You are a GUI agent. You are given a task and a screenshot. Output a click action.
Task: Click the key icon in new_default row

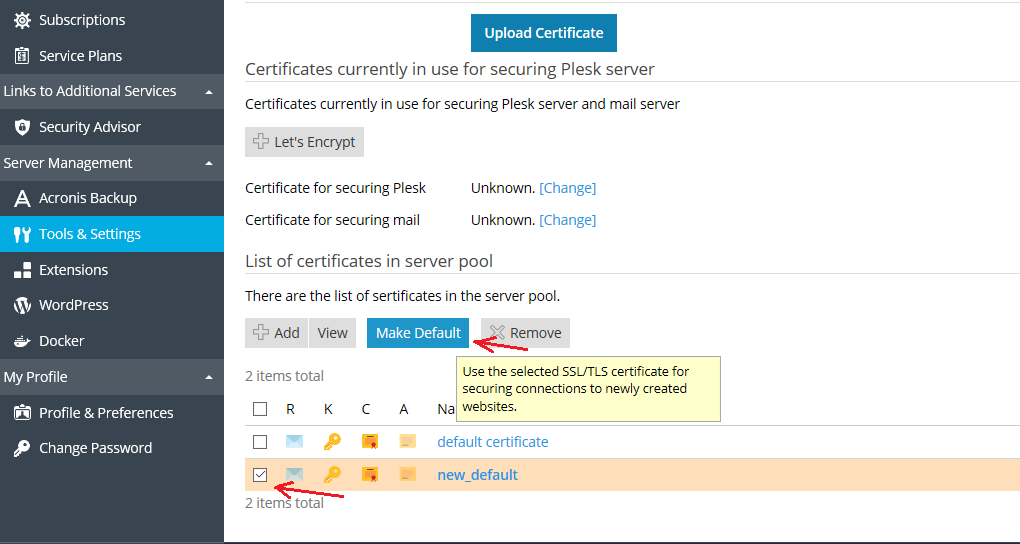pos(332,475)
